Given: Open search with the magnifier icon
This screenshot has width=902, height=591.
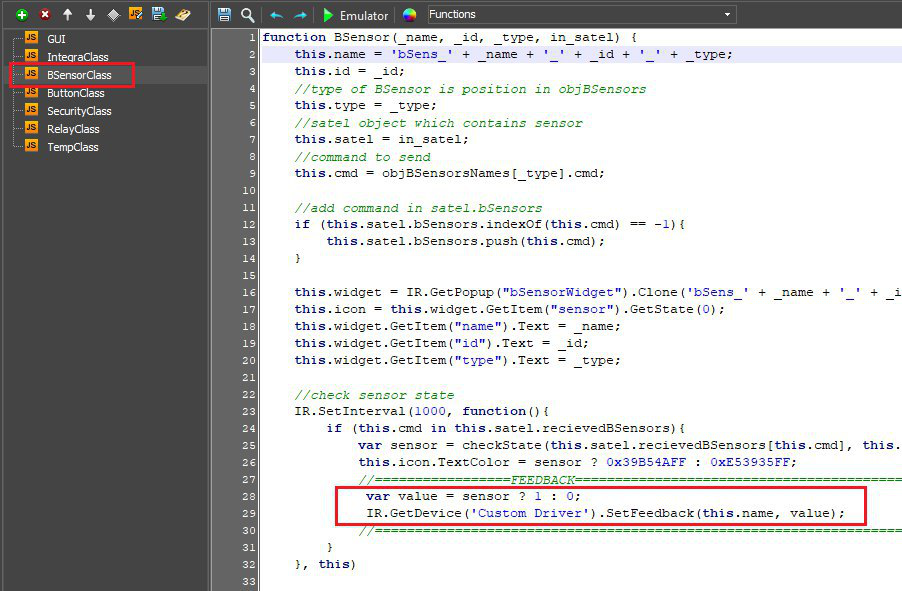Looking at the screenshot, I should (247, 15).
